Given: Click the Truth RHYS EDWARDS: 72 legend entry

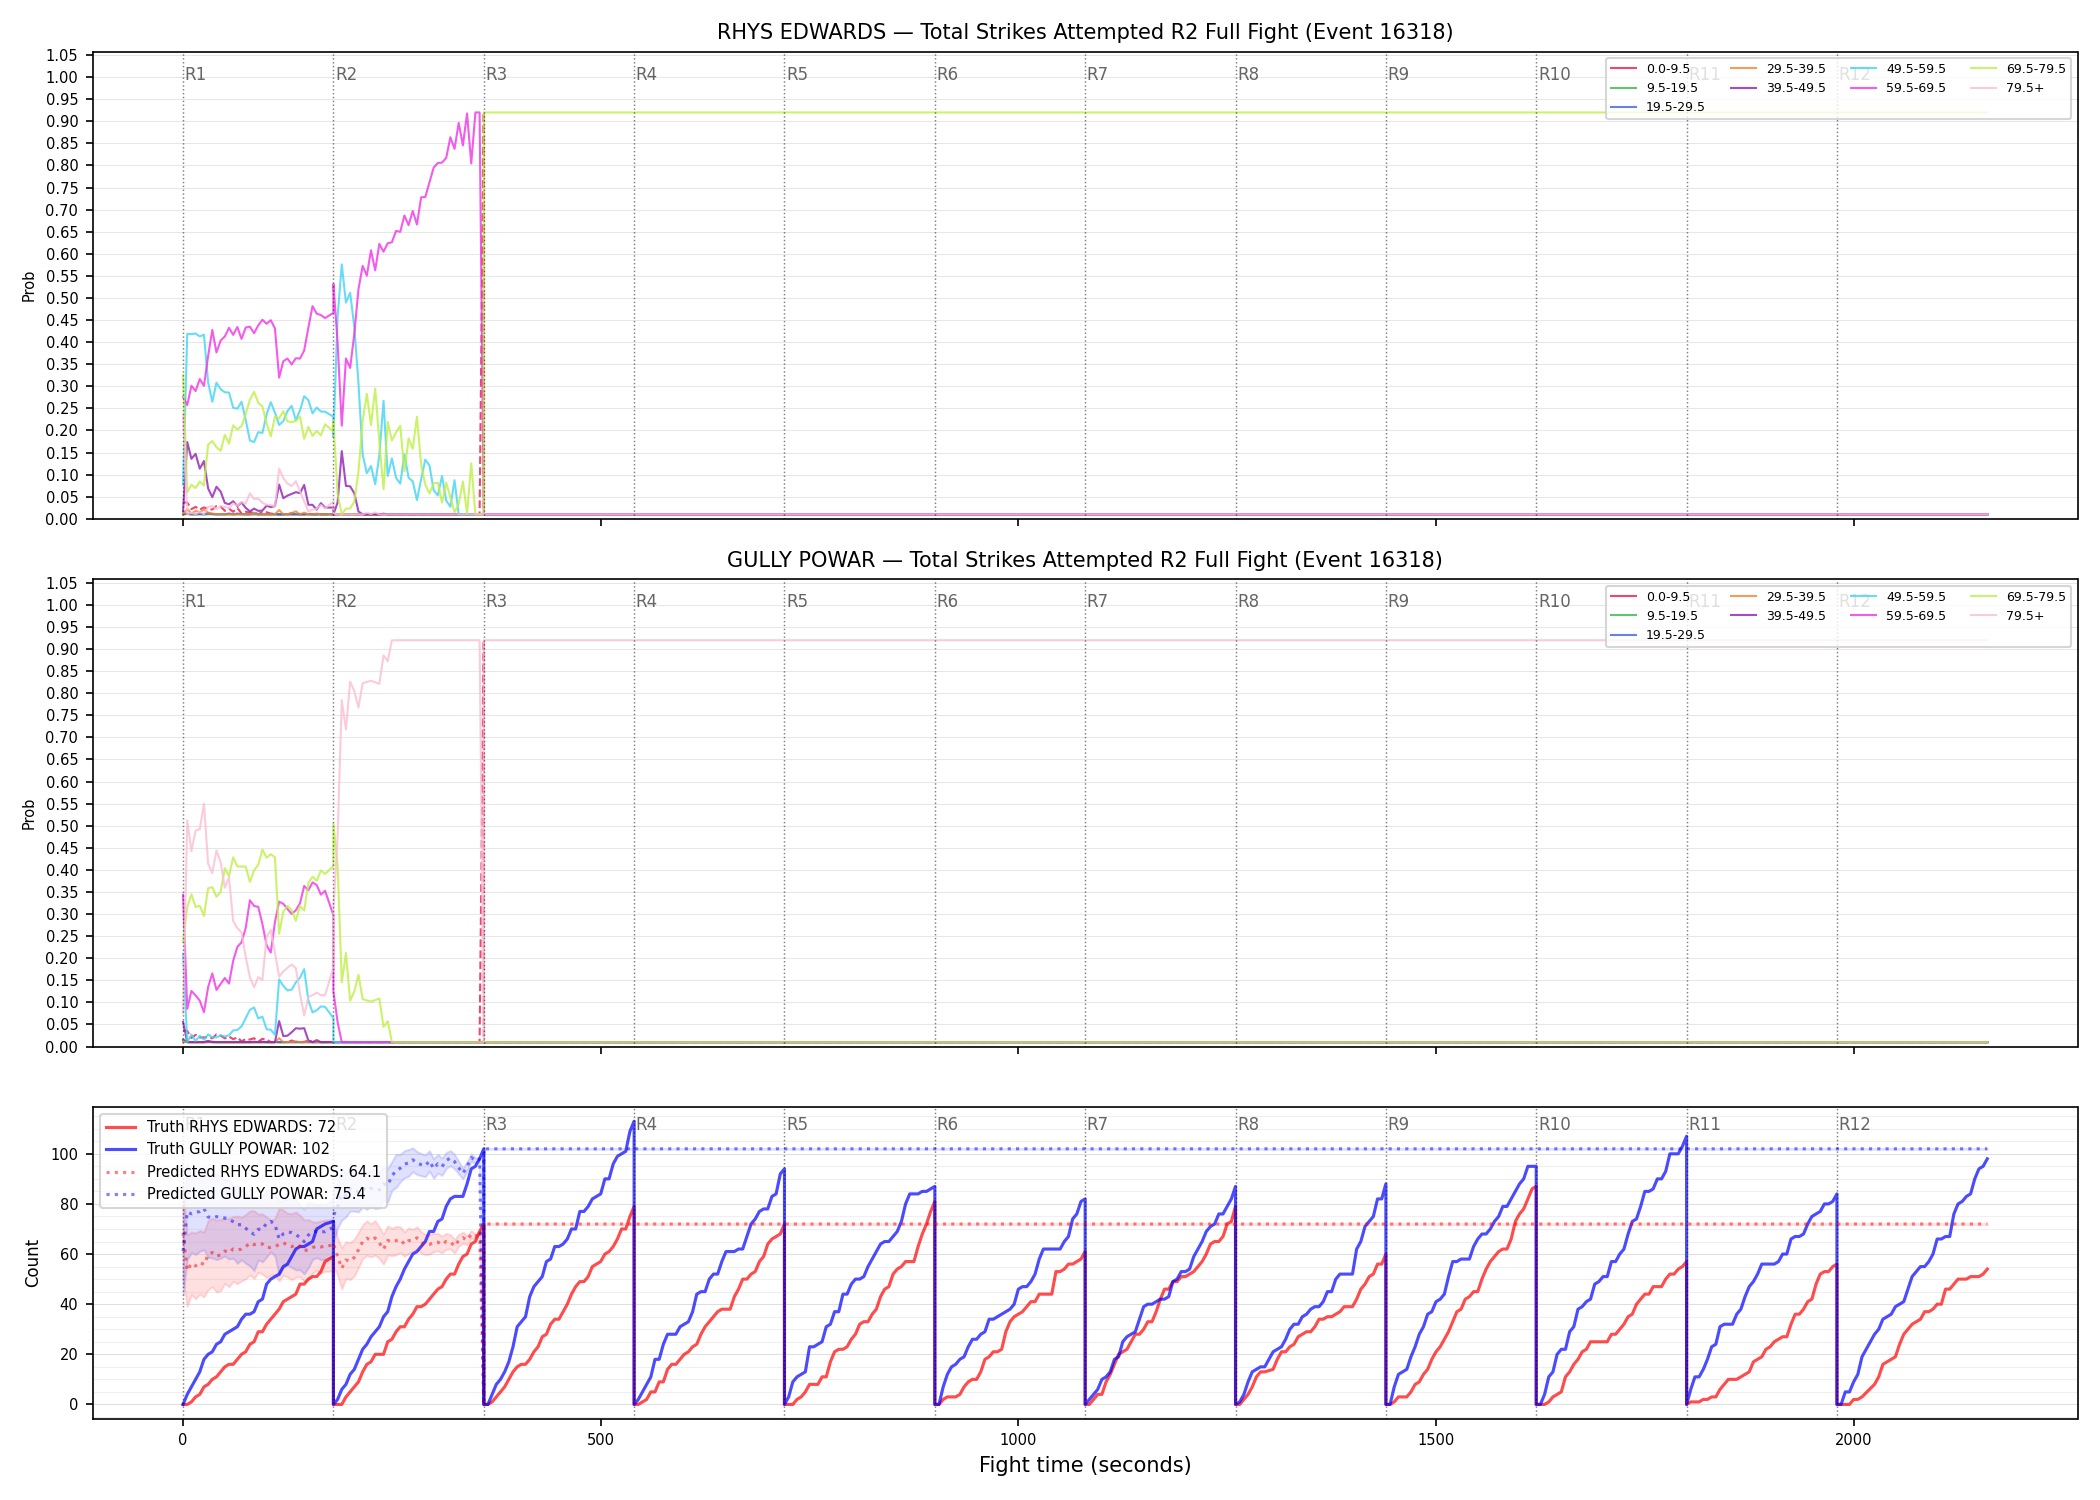Looking at the screenshot, I should tap(220, 1127).
